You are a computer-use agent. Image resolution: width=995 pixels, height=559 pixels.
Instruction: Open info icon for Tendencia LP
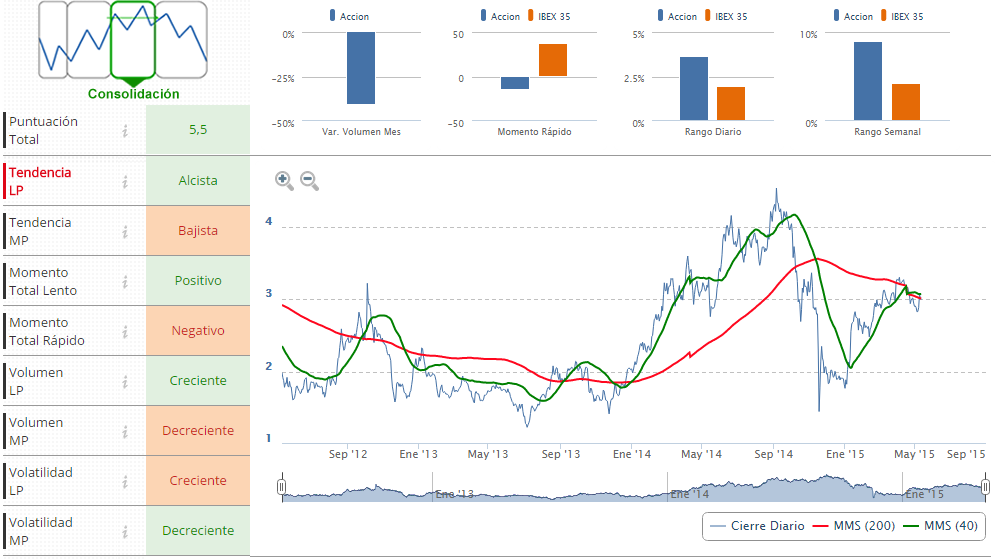tap(125, 181)
